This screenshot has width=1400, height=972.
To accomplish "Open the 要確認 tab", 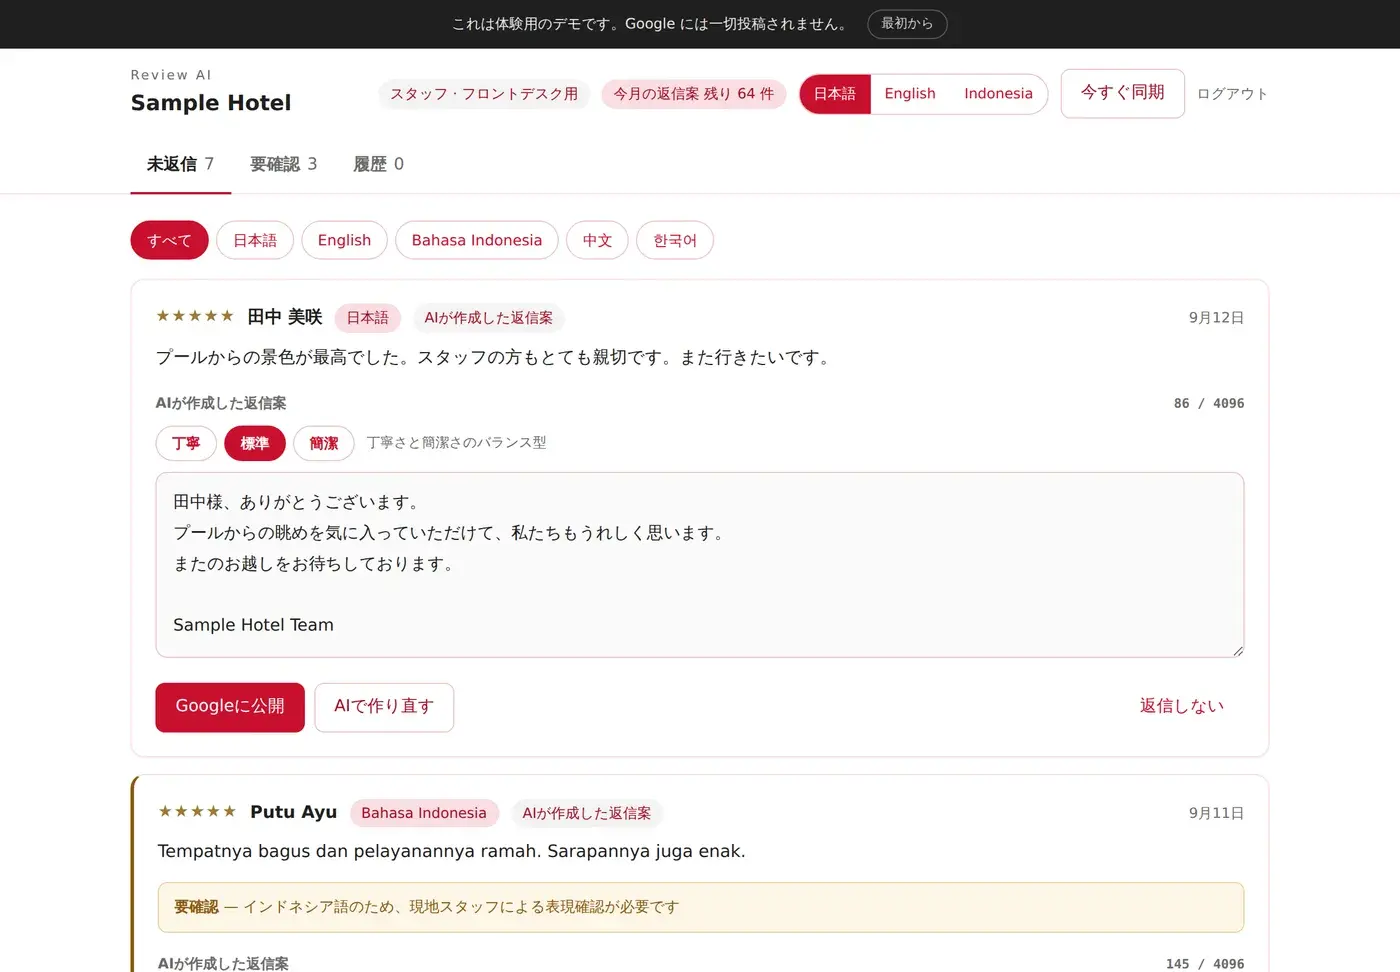I will (x=283, y=164).
